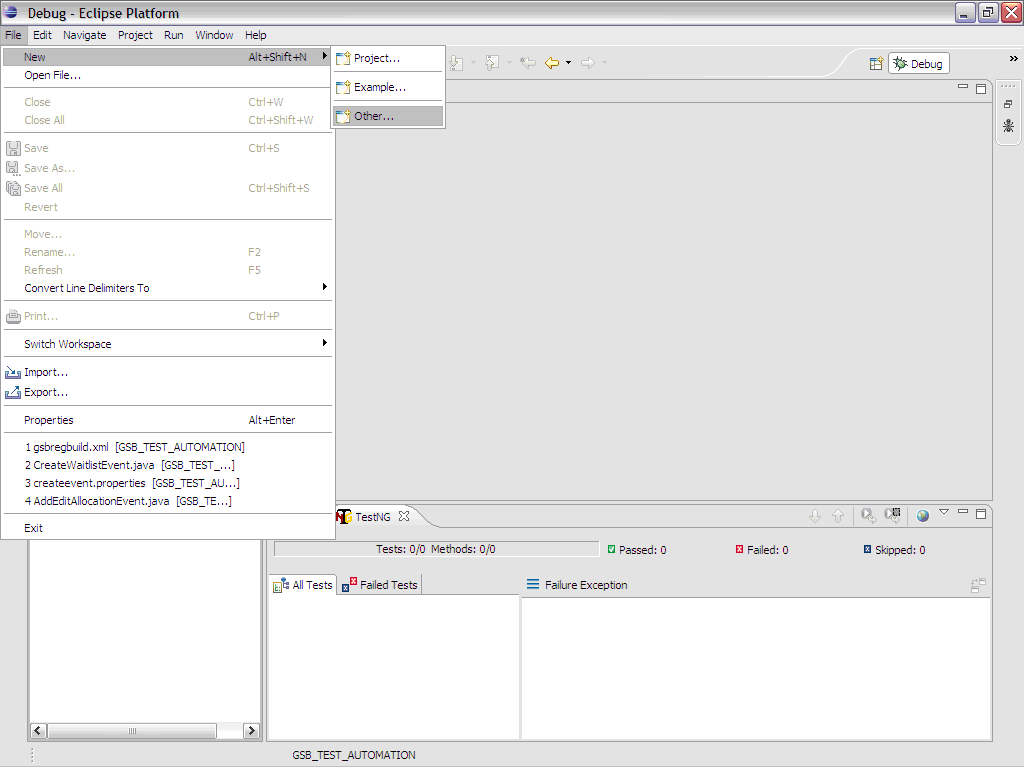Click the right arrow of horizontal scrollbar
The height and width of the screenshot is (768, 1024).
coord(251,731)
